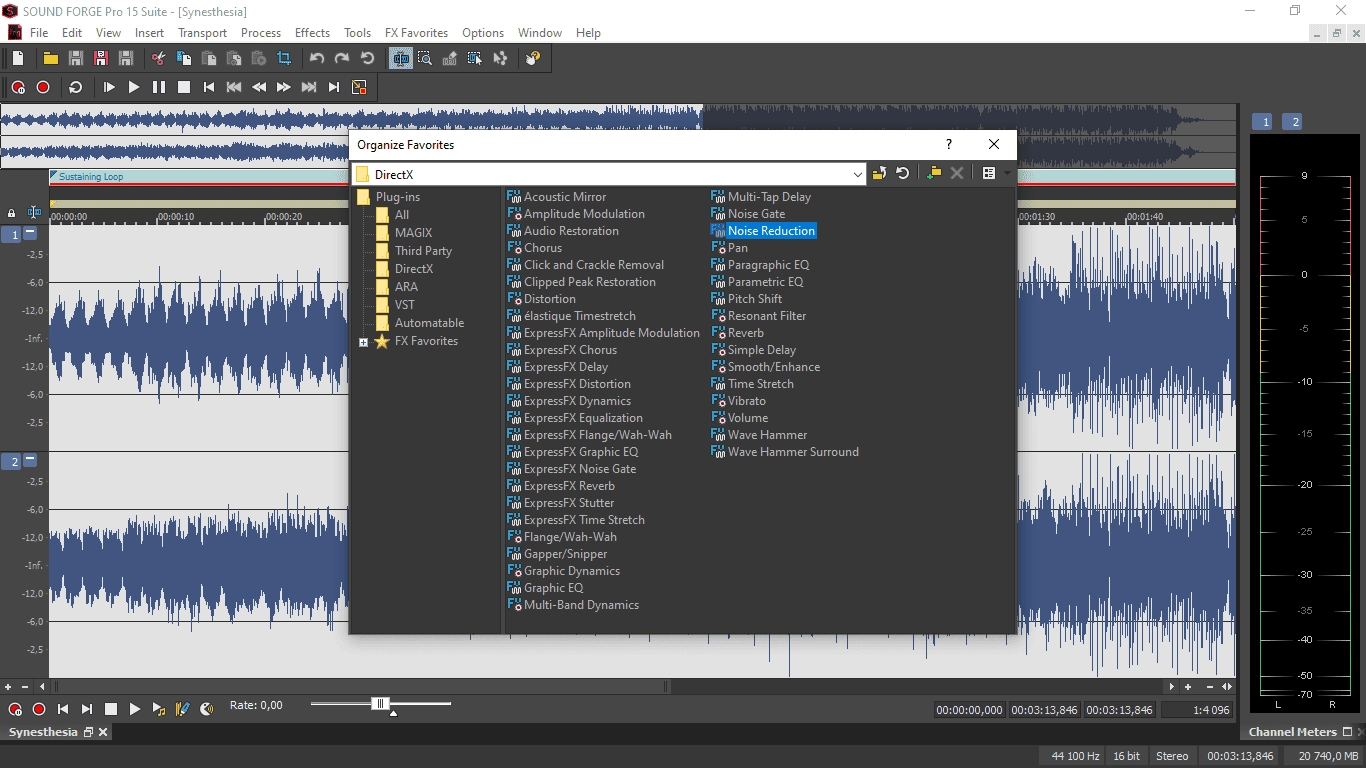The width and height of the screenshot is (1366, 768).
Task: Select the Noise Reduction plug-in
Action: pyautogui.click(x=763, y=231)
